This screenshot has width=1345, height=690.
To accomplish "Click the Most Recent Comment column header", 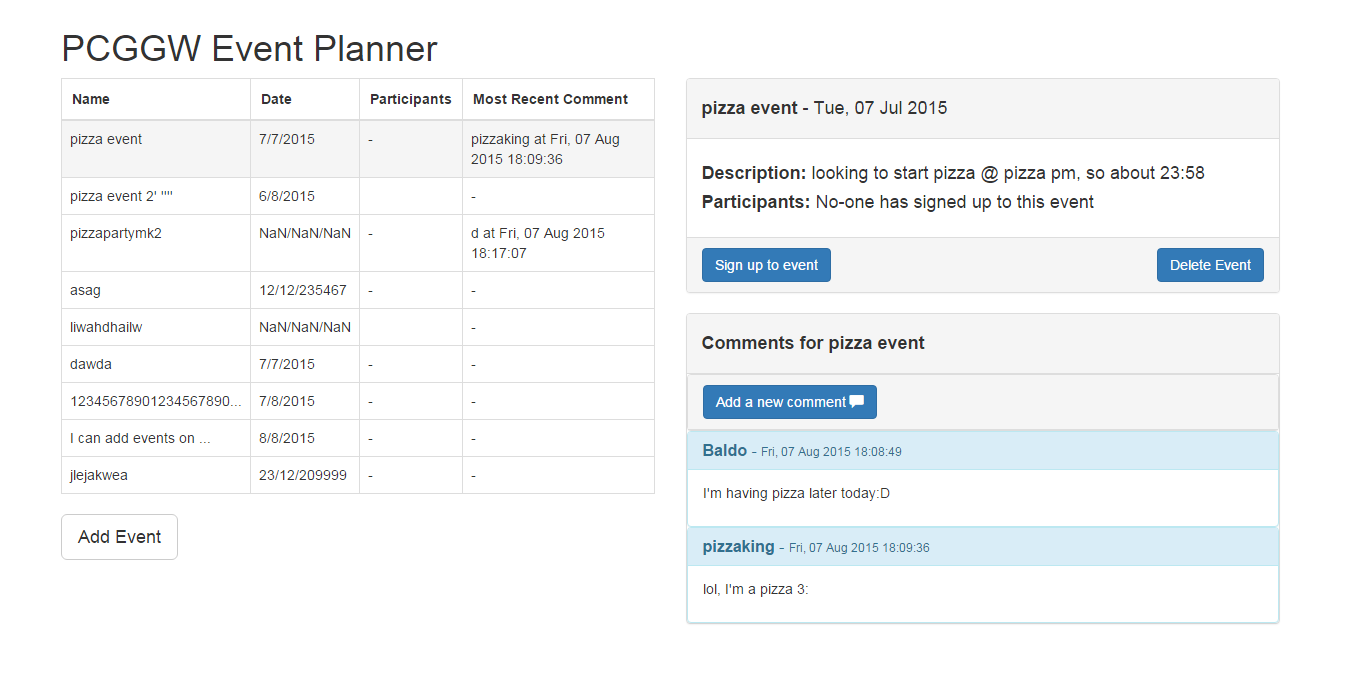I will [550, 100].
